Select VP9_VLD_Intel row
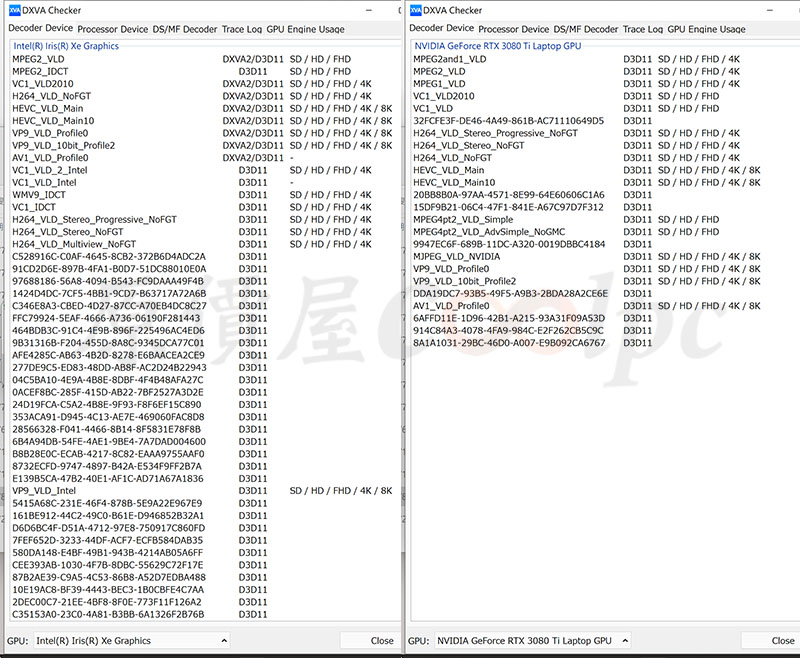 click(203, 491)
